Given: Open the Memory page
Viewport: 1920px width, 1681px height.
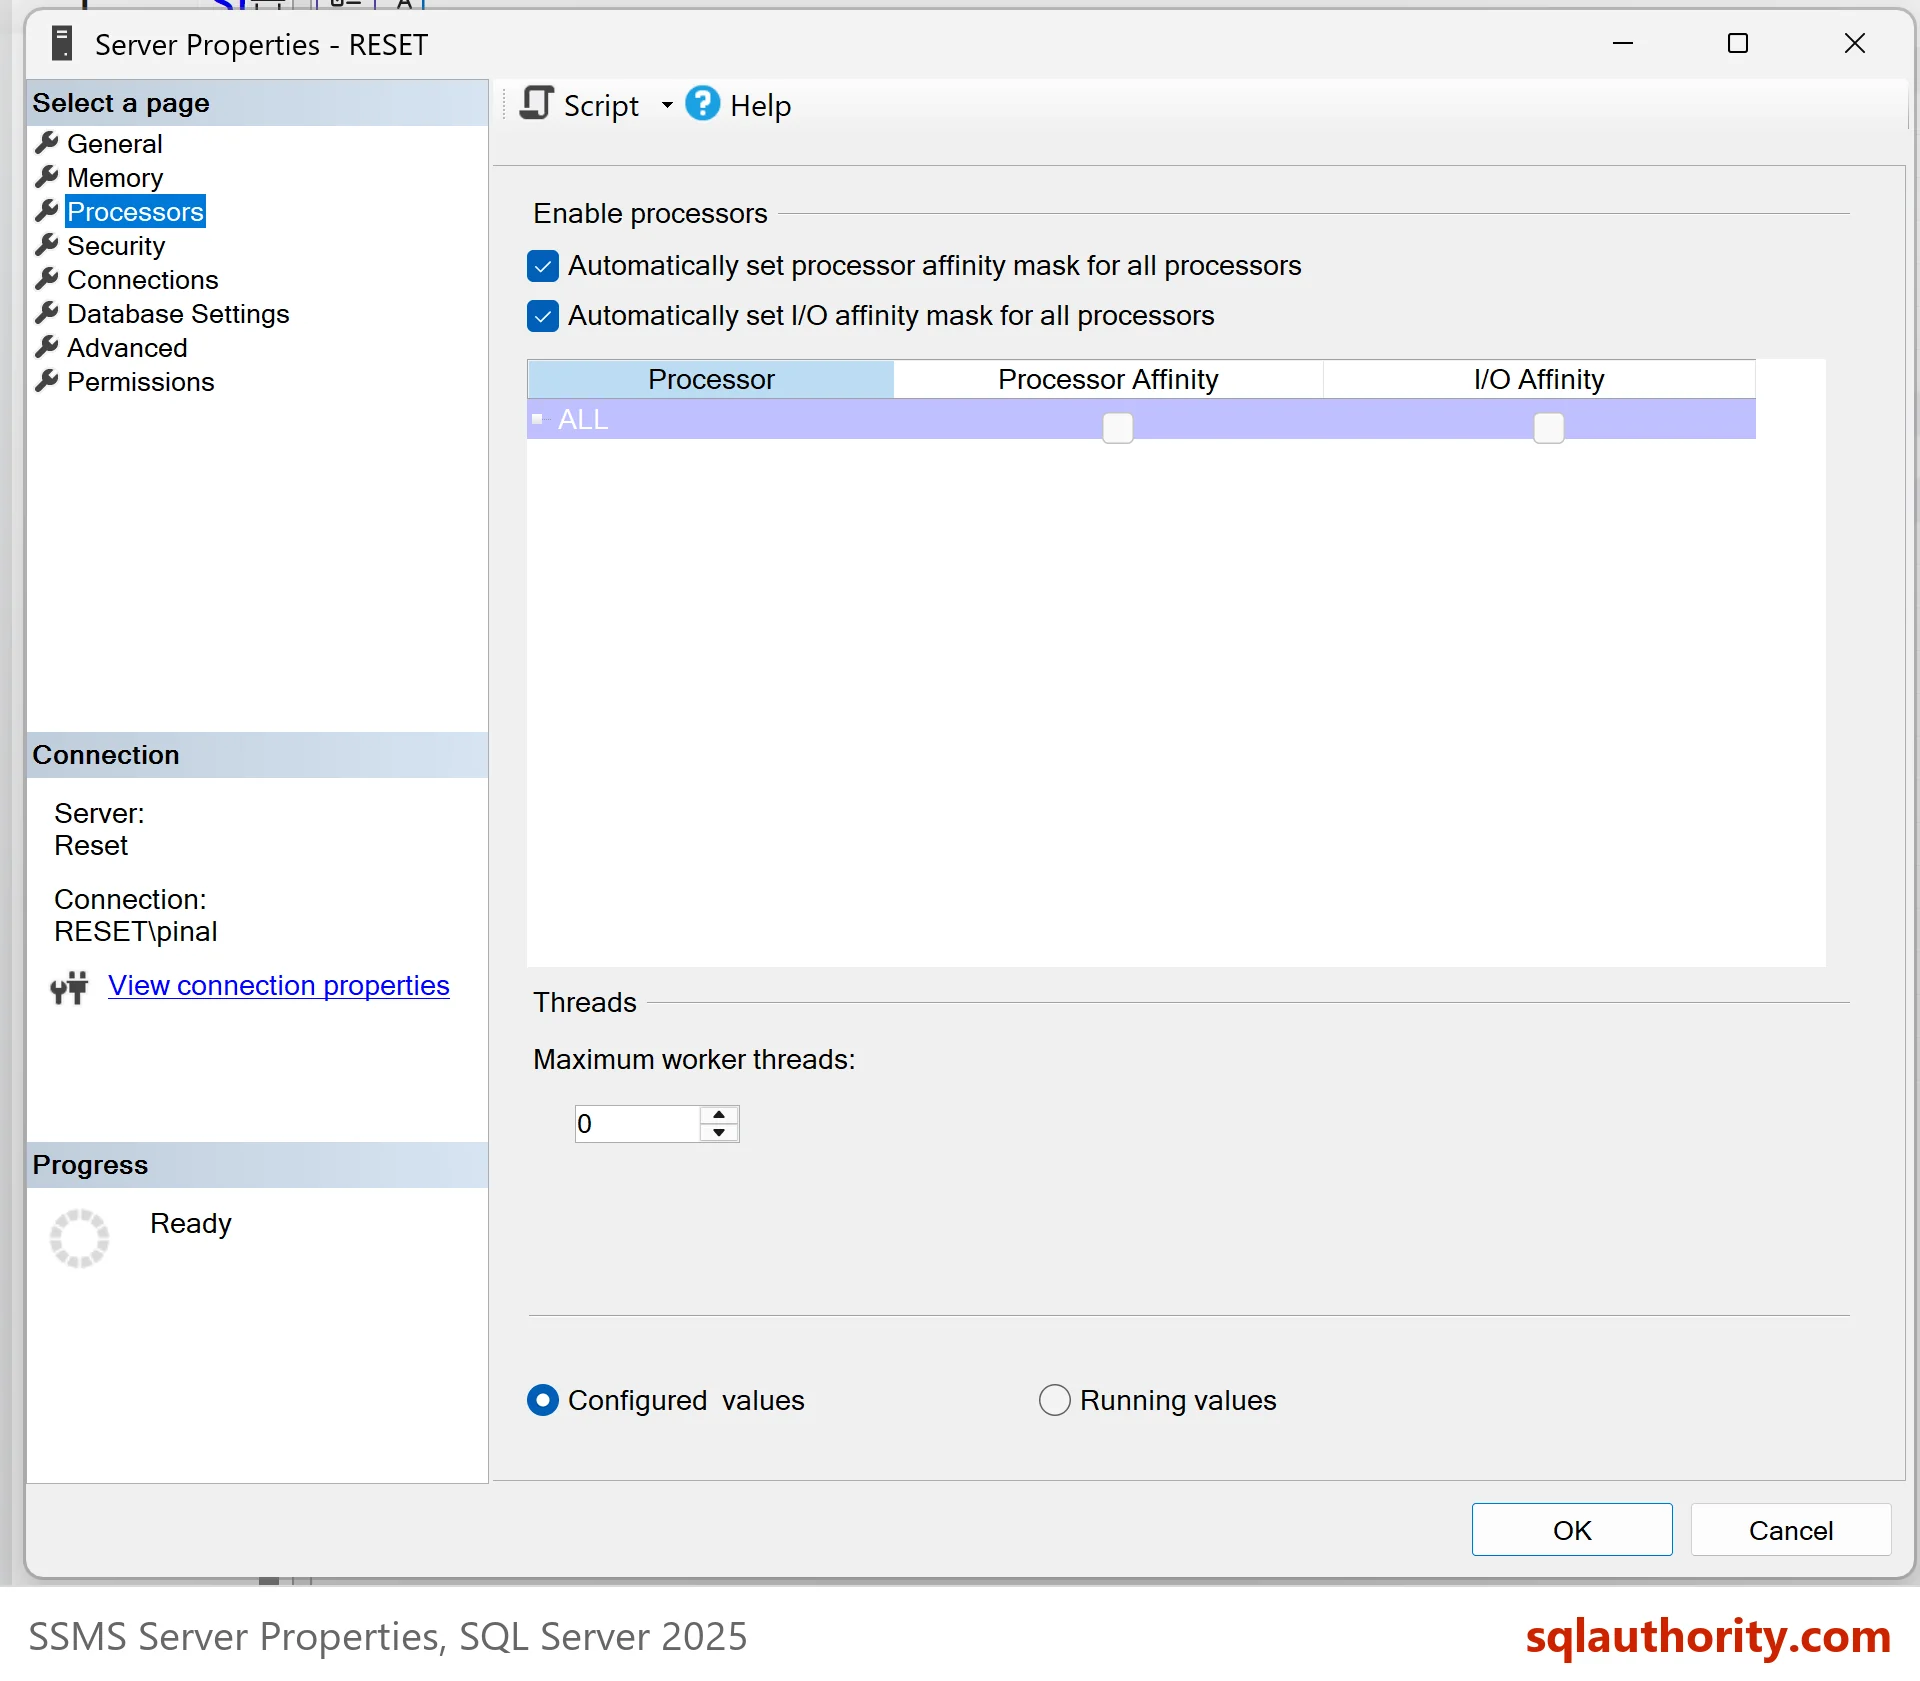Looking at the screenshot, I should [x=115, y=178].
